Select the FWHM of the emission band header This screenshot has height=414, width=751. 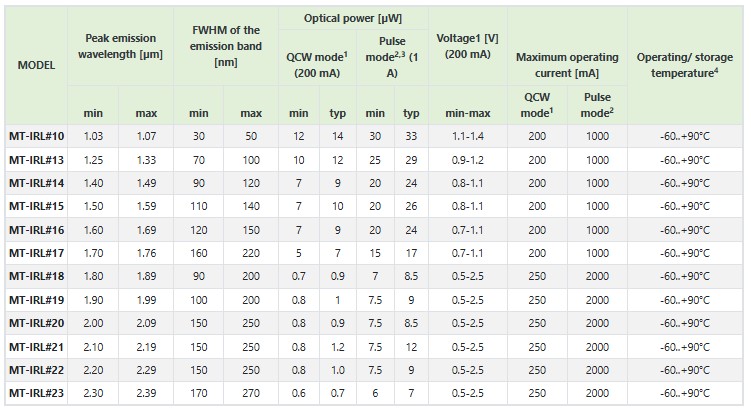[x=226, y=46]
